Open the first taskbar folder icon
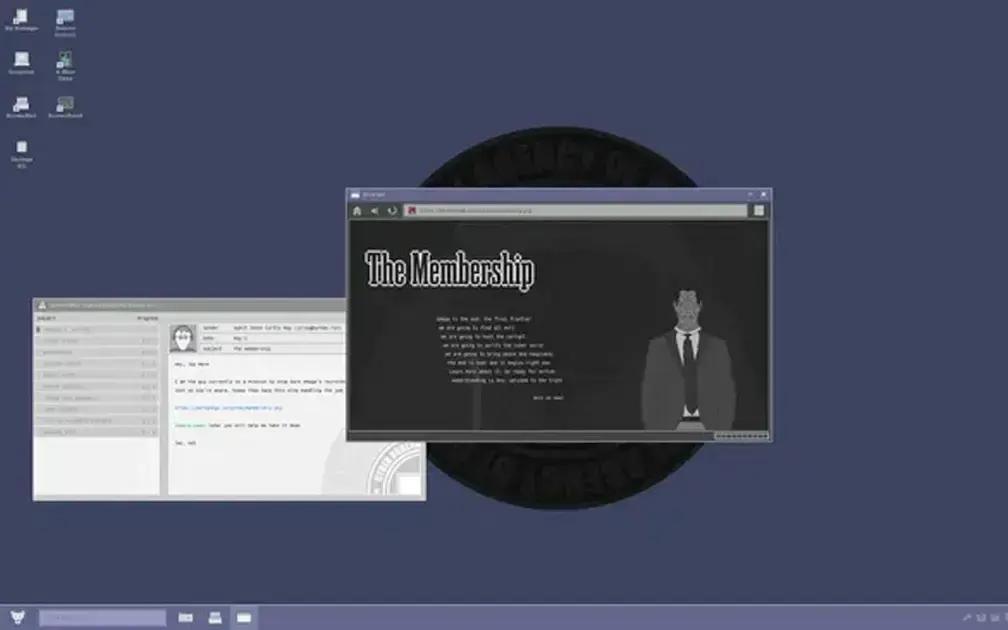This screenshot has height=630, width=1008. 186,618
